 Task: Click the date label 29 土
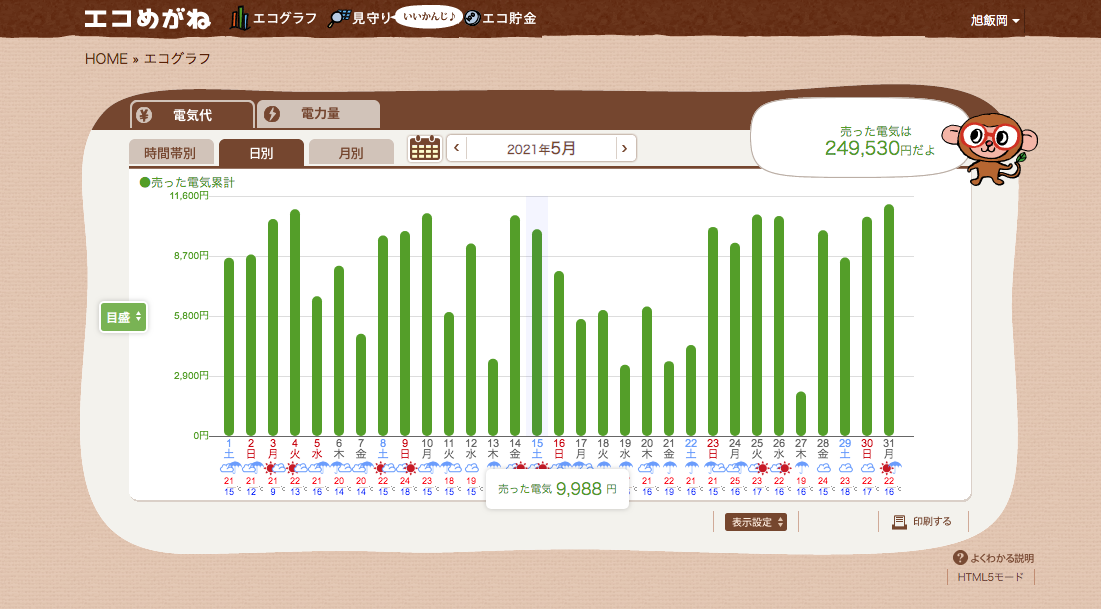[845, 449]
